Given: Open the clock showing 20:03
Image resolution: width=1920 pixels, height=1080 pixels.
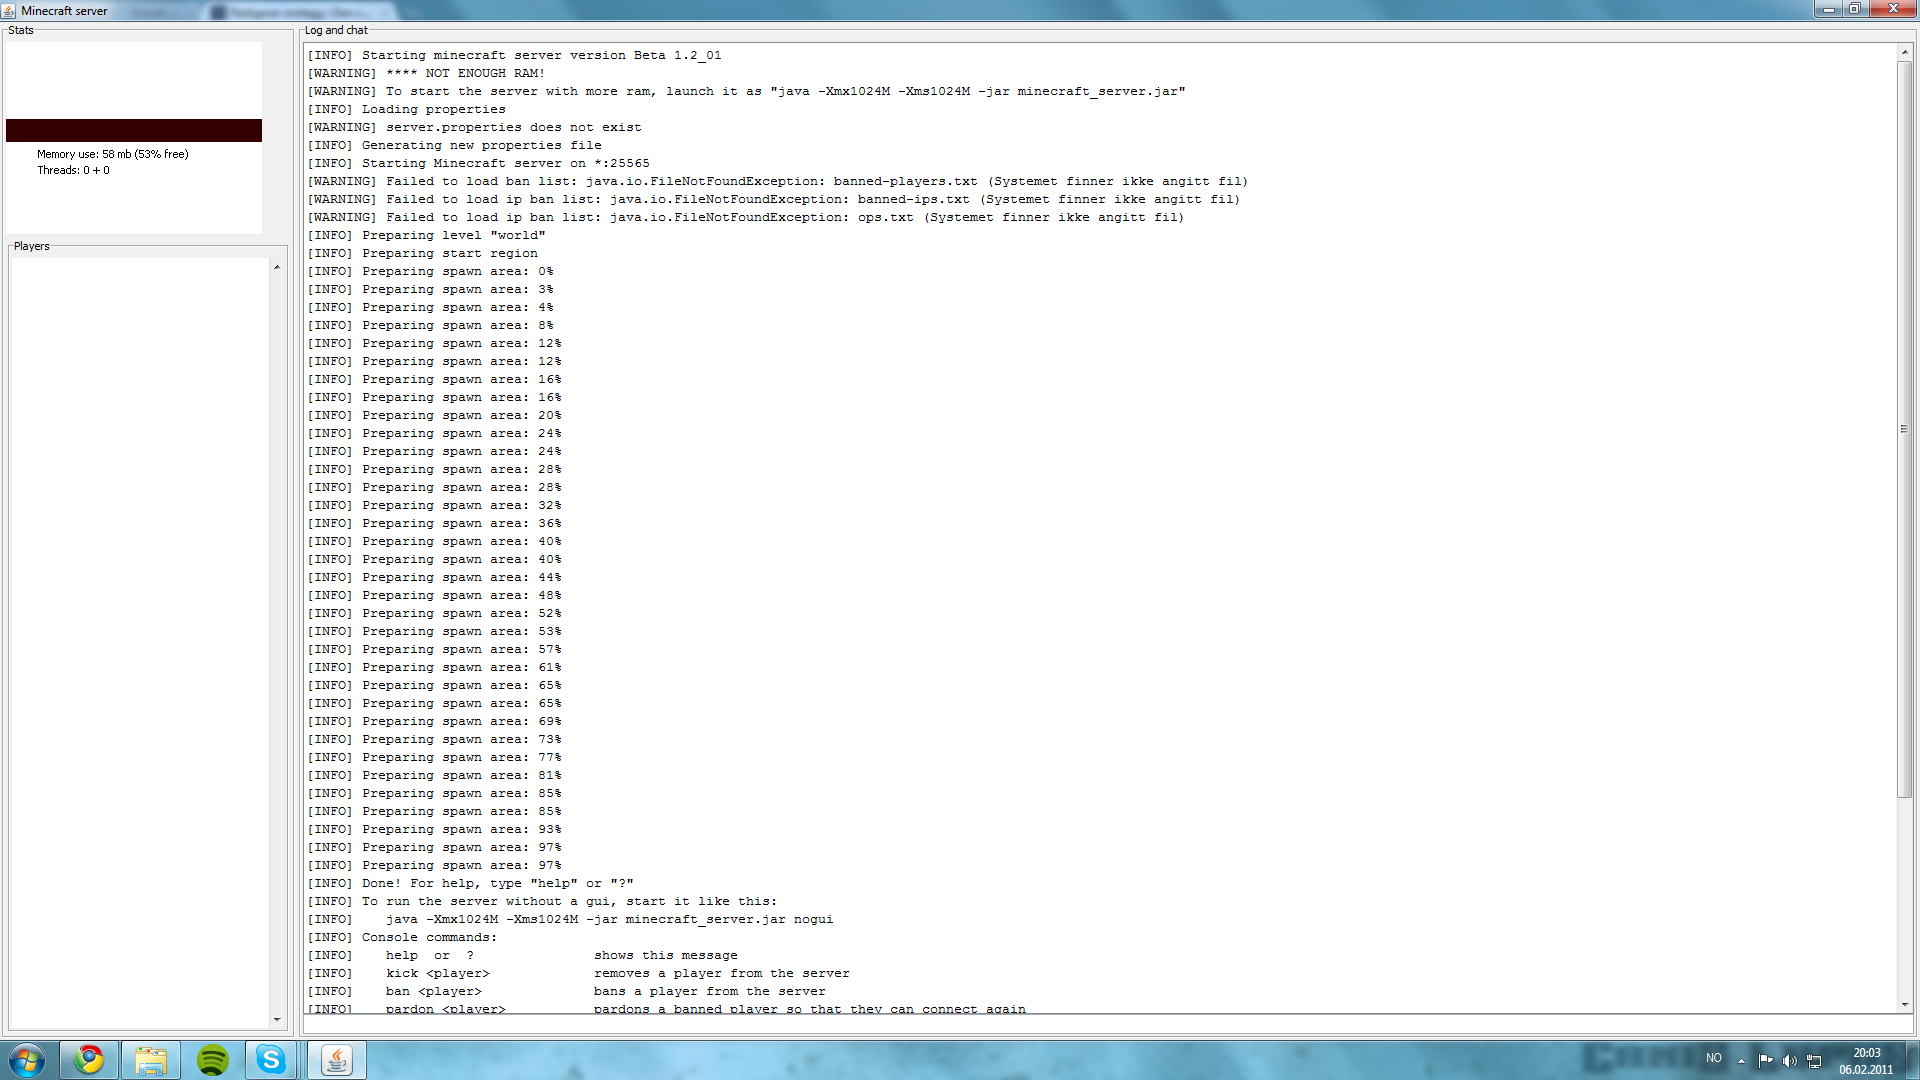Looking at the screenshot, I should [x=1866, y=1061].
